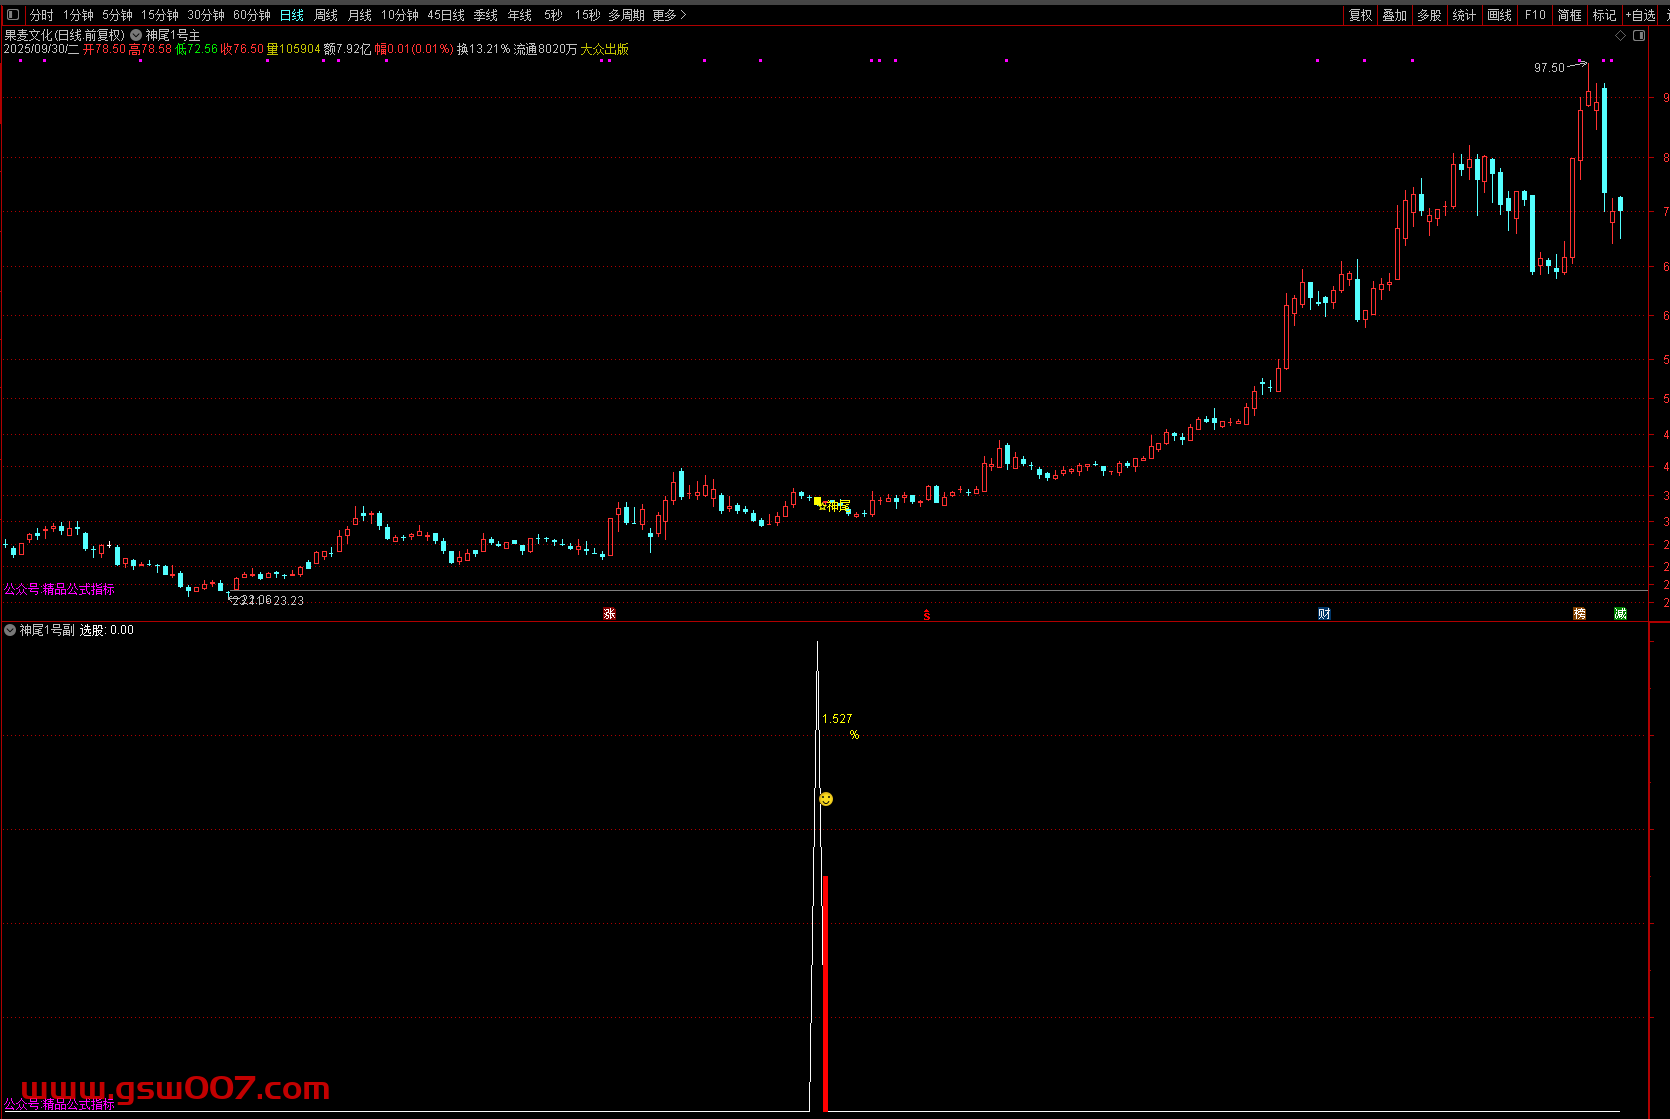Expand the 神尾1号主 indicator dropdown
The image size is (1670, 1119).
point(136,35)
